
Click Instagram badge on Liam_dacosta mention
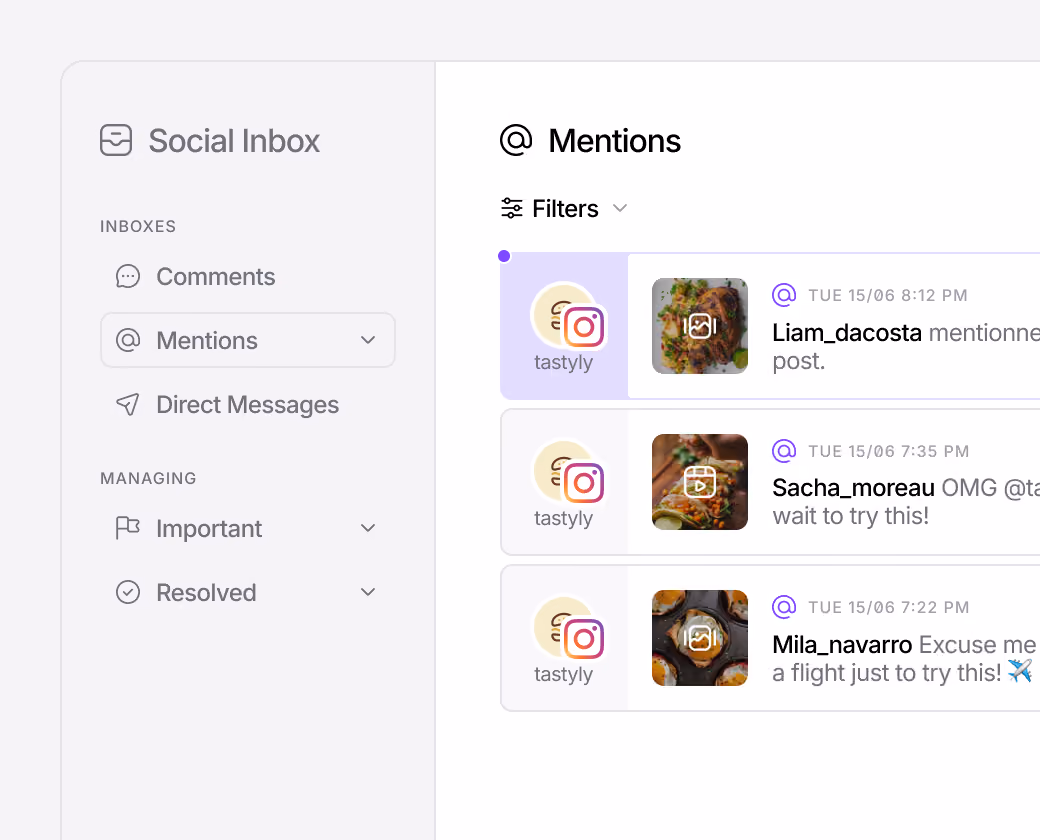584,326
